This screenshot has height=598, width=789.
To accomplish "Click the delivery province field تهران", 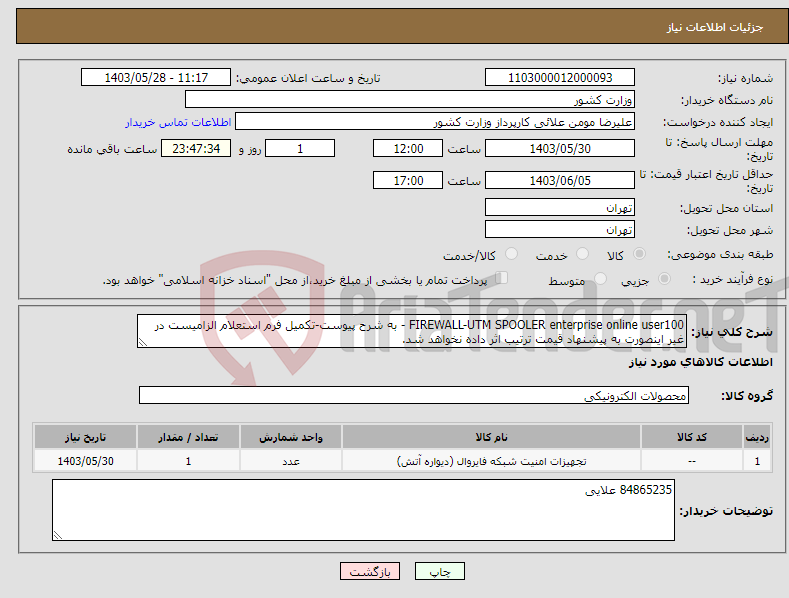I will coord(560,207).
